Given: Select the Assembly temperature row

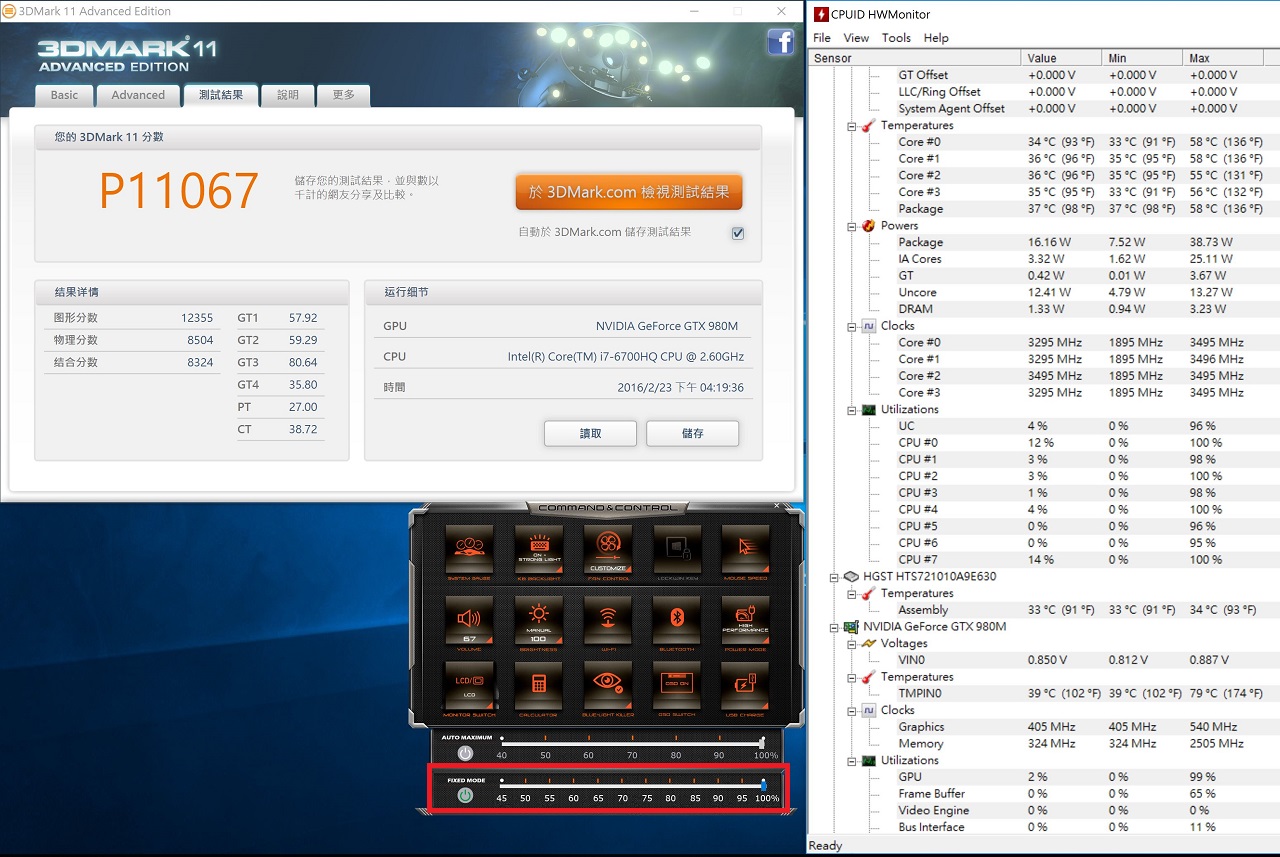Looking at the screenshot, I should click(1043, 610).
